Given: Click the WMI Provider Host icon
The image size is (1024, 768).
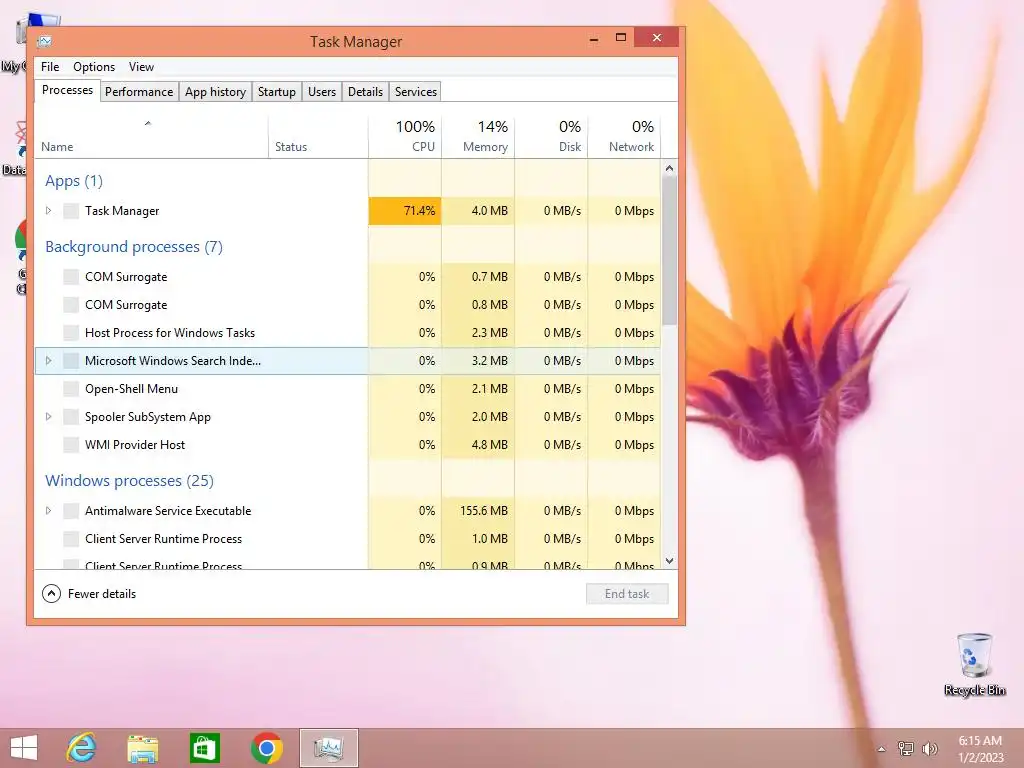Looking at the screenshot, I should click(71, 445).
